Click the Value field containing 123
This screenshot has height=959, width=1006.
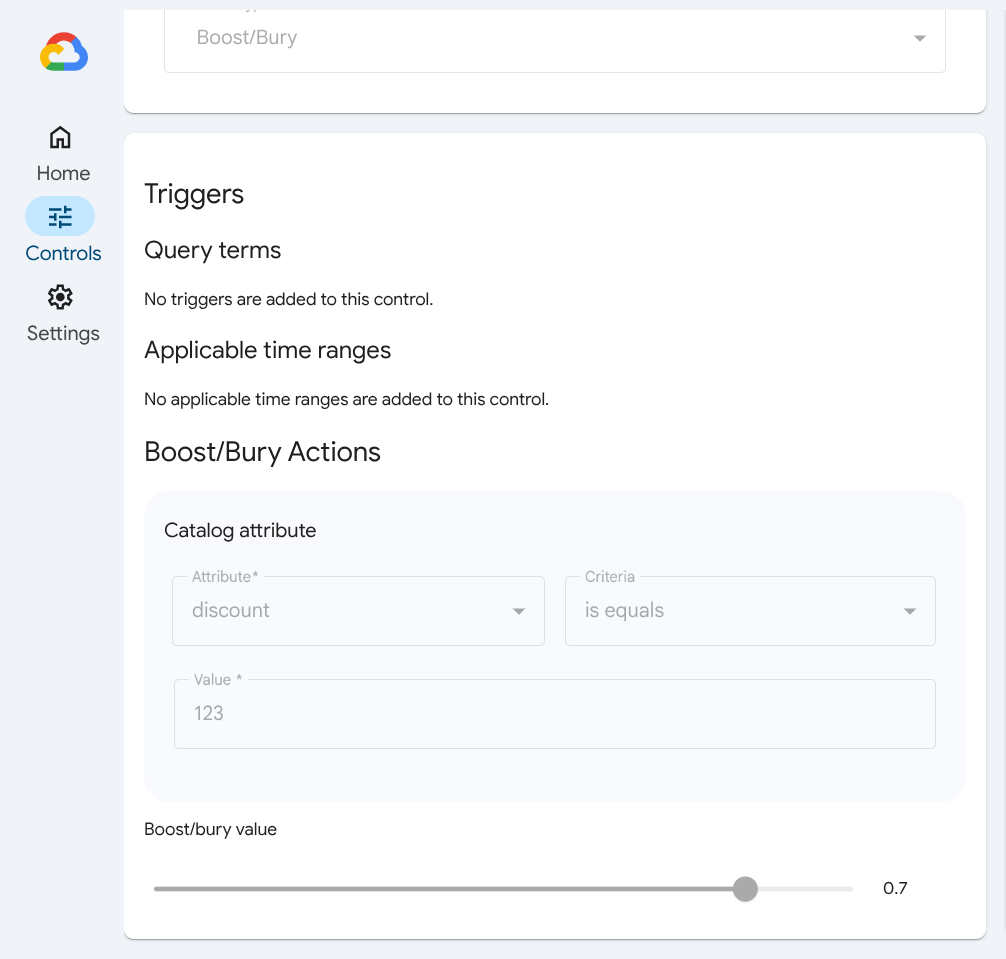tap(554, 714)
